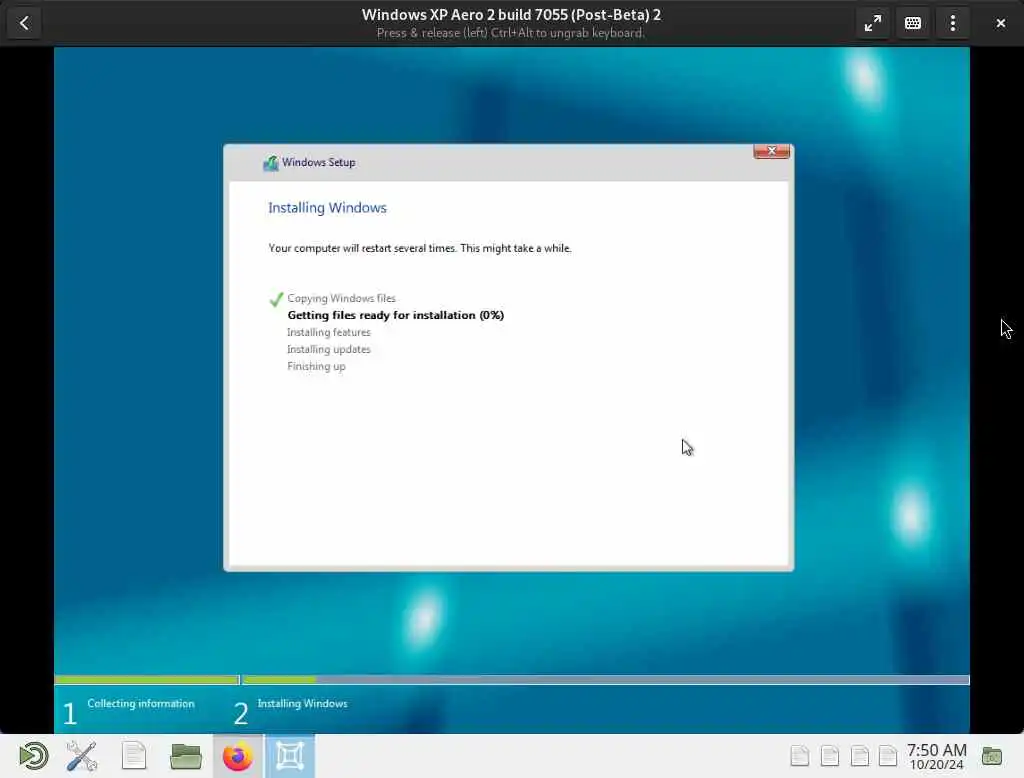
Task: Select Getting files ready for installation (0%)
Action: [396, 316]
